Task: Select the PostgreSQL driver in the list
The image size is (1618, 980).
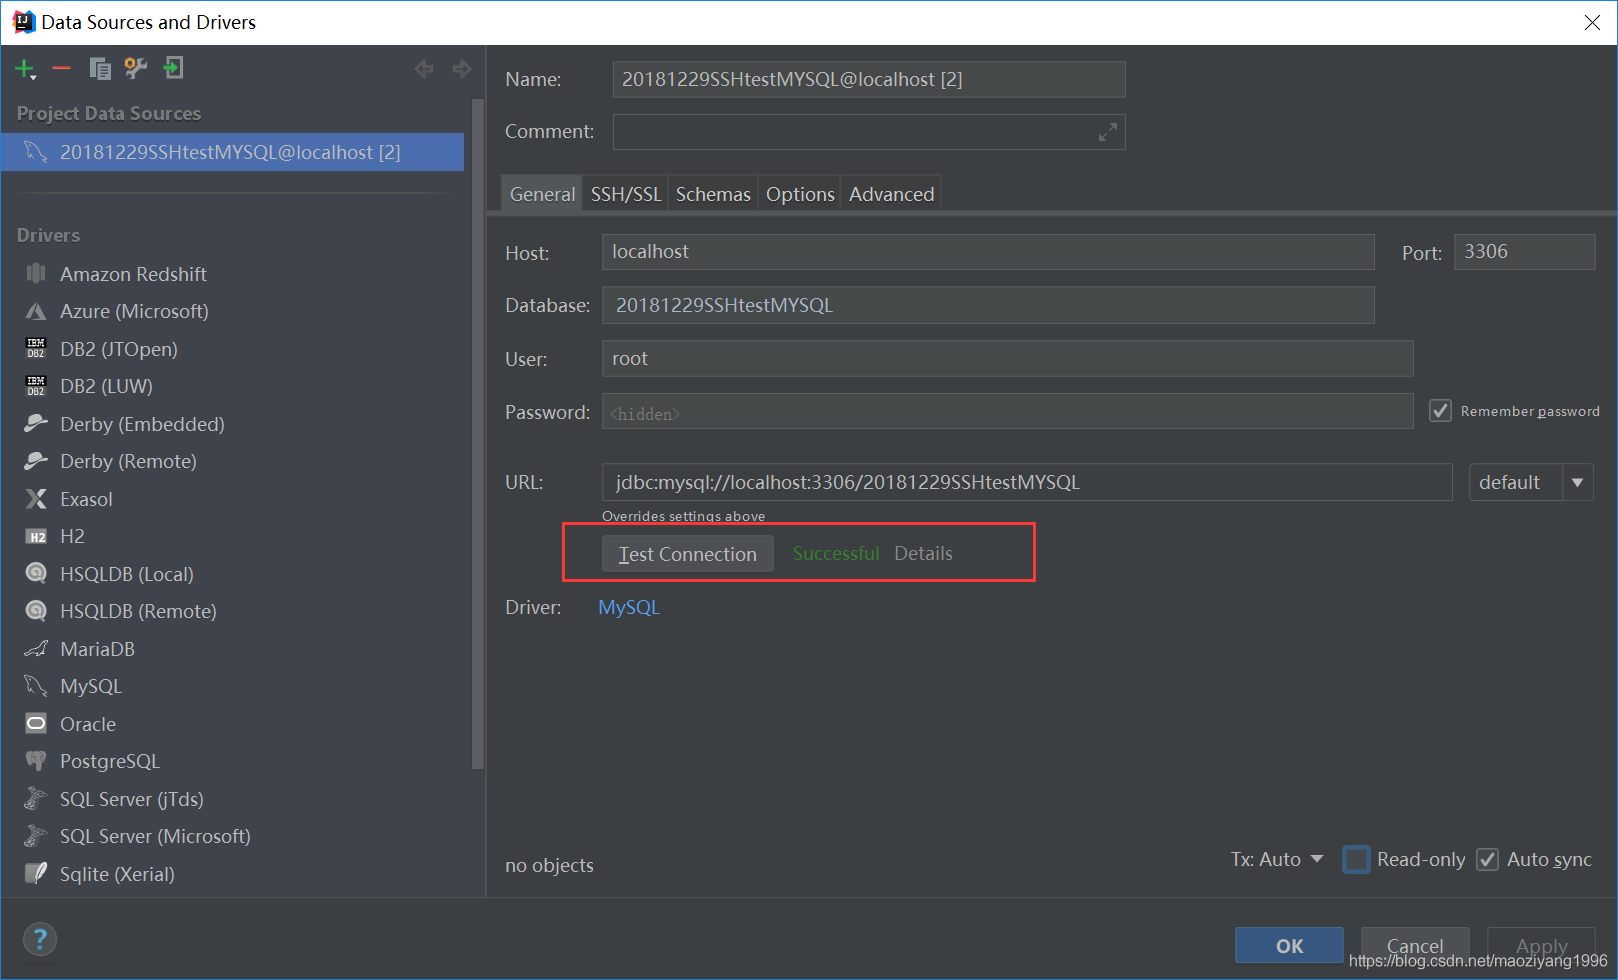Action: [108, 761]
